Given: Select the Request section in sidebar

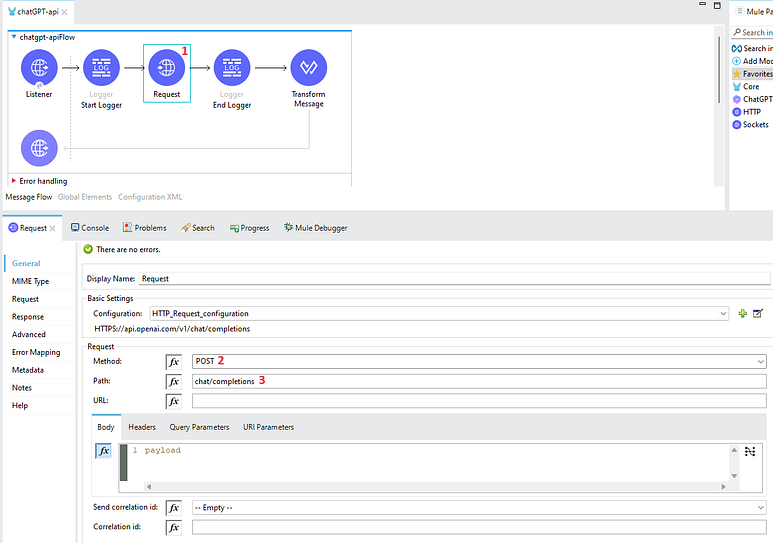Looking at the screenshot, I should tap(25, 299).
